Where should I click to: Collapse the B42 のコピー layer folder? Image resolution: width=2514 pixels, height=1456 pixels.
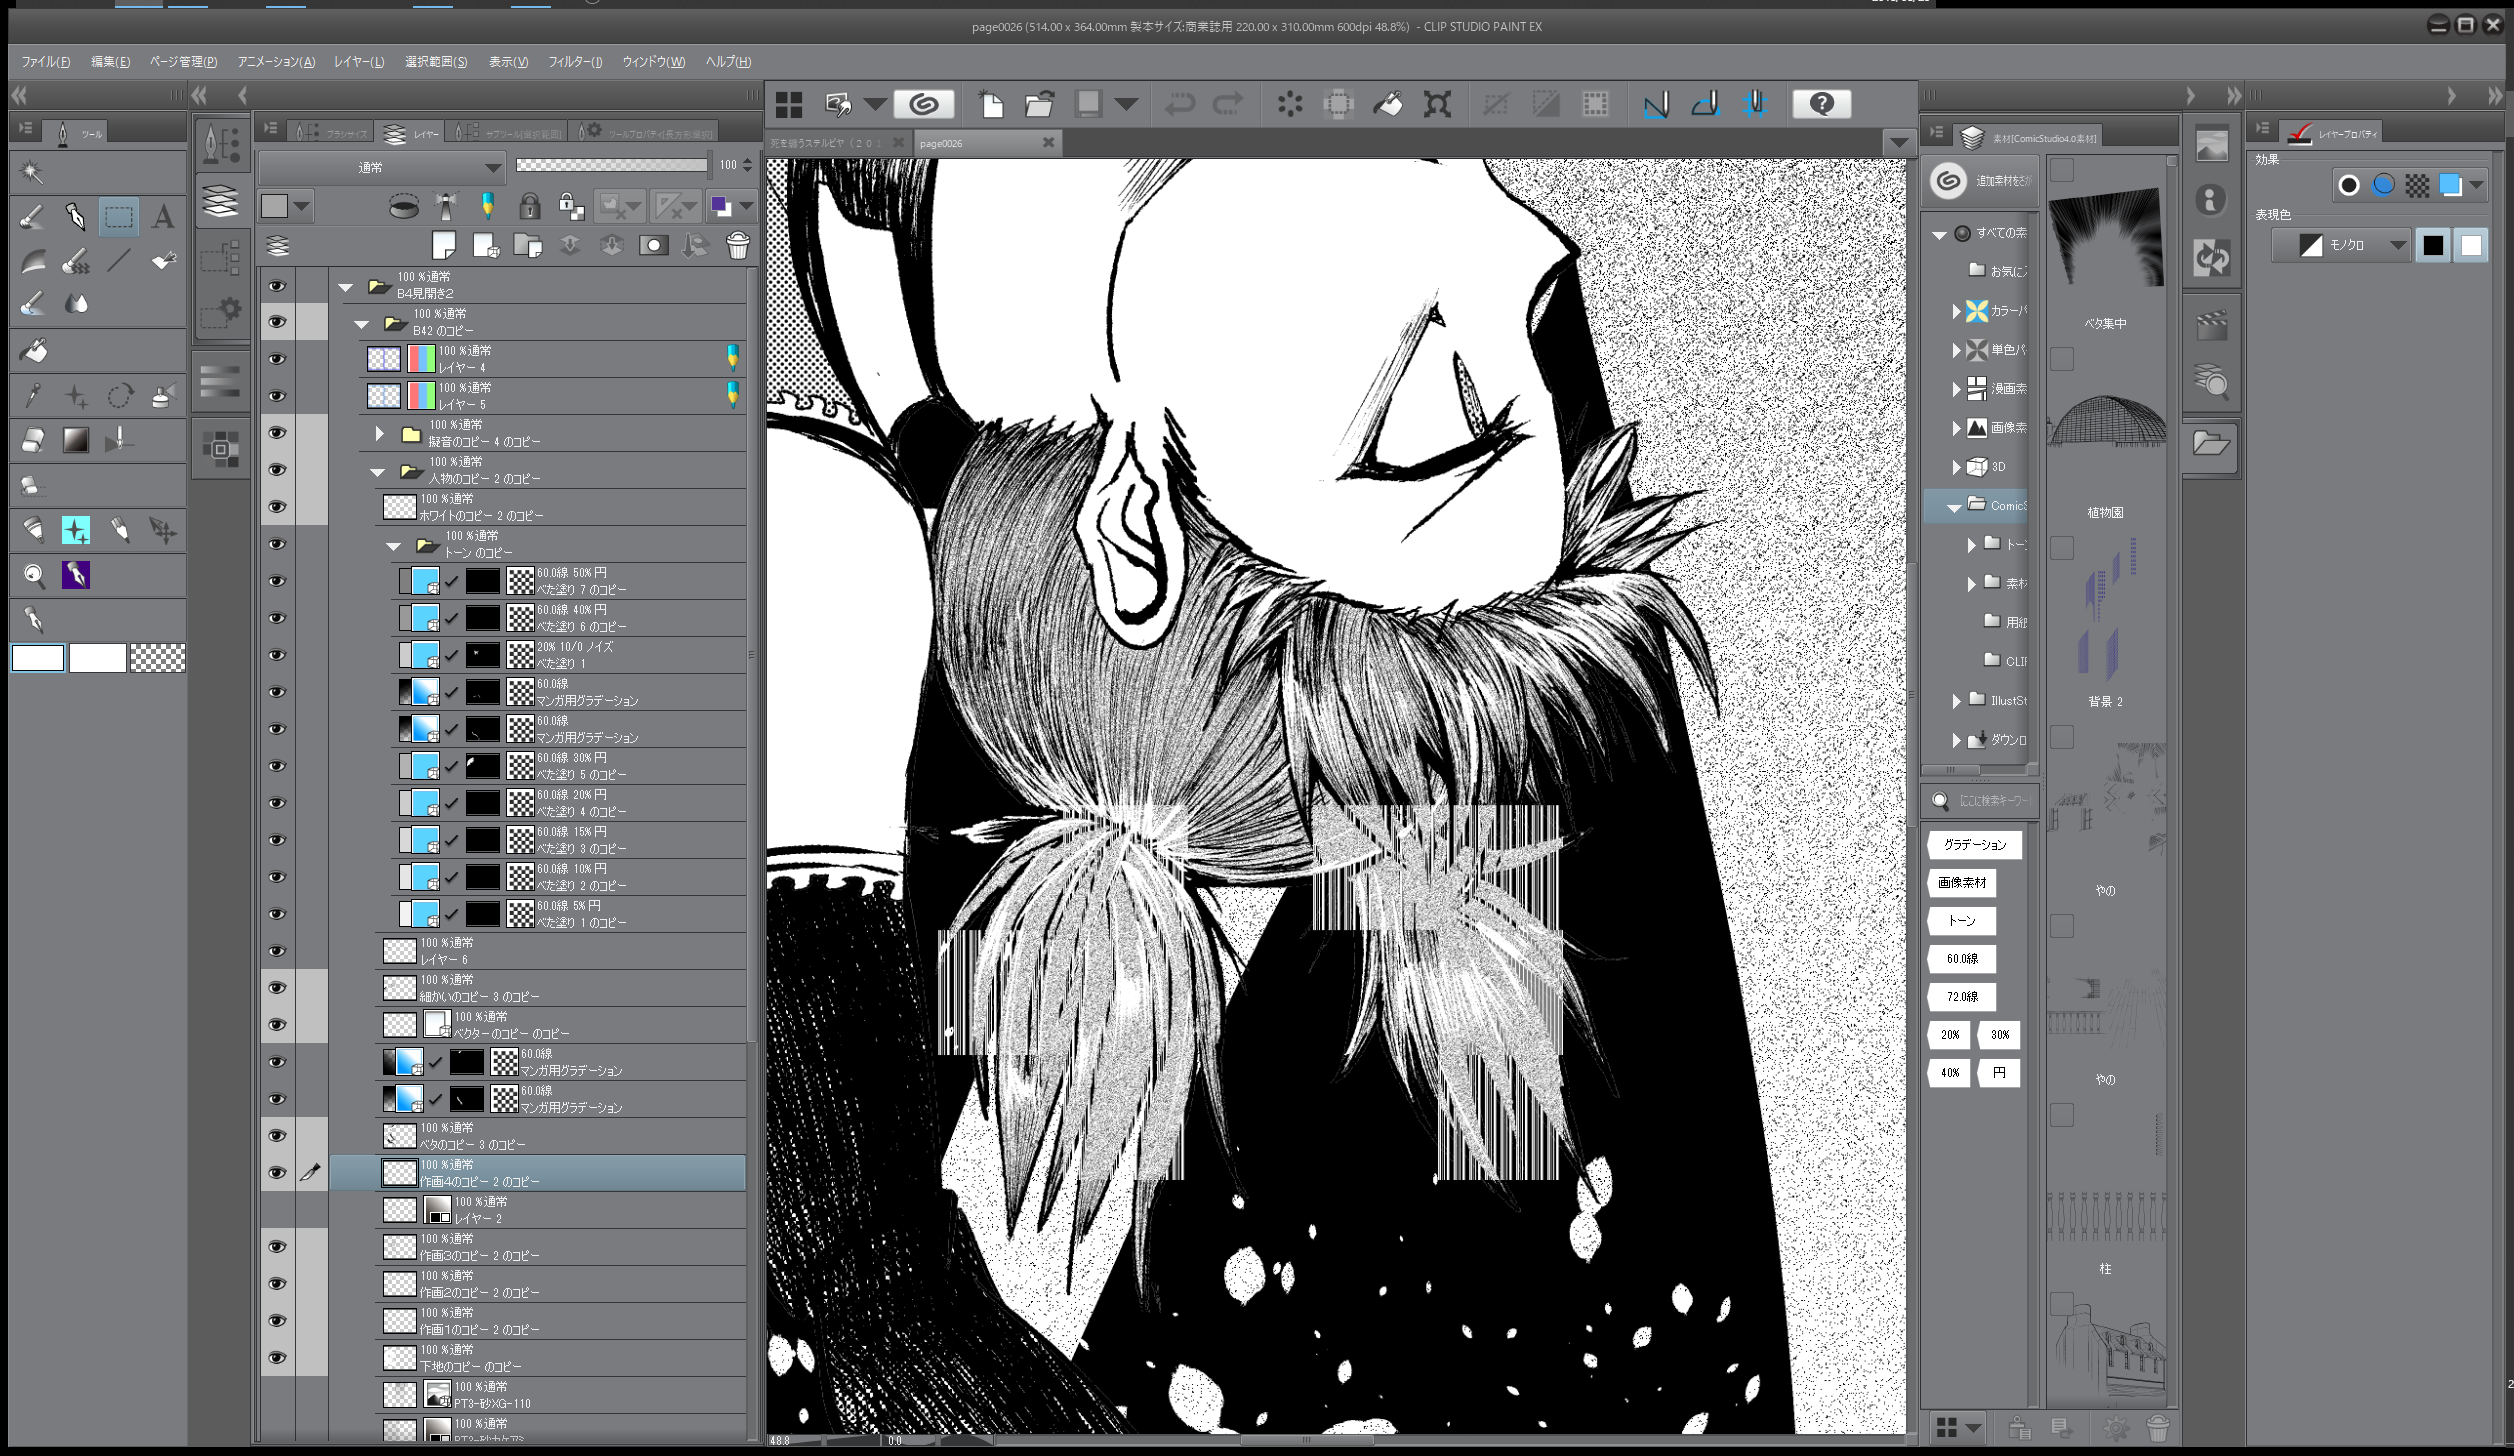pos(362,325)
